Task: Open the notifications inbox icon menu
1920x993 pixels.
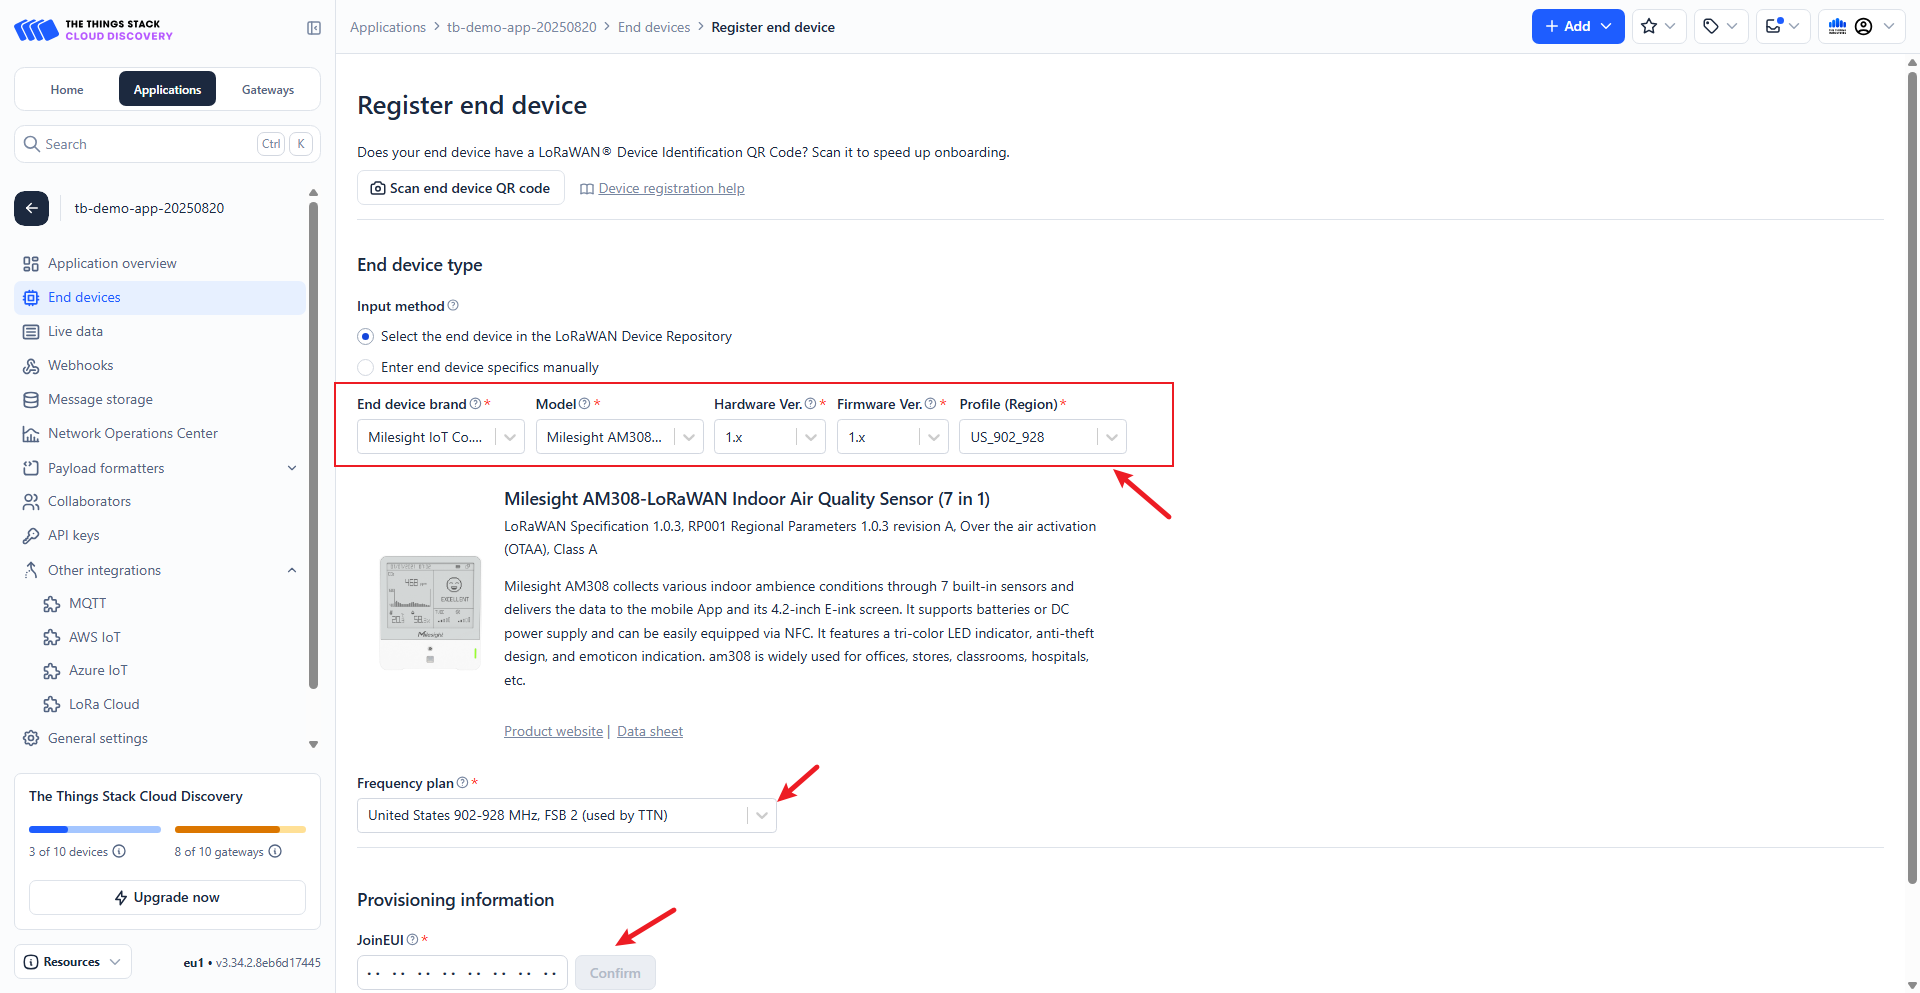Action: pyautogui.click(x=1783, y=27)
